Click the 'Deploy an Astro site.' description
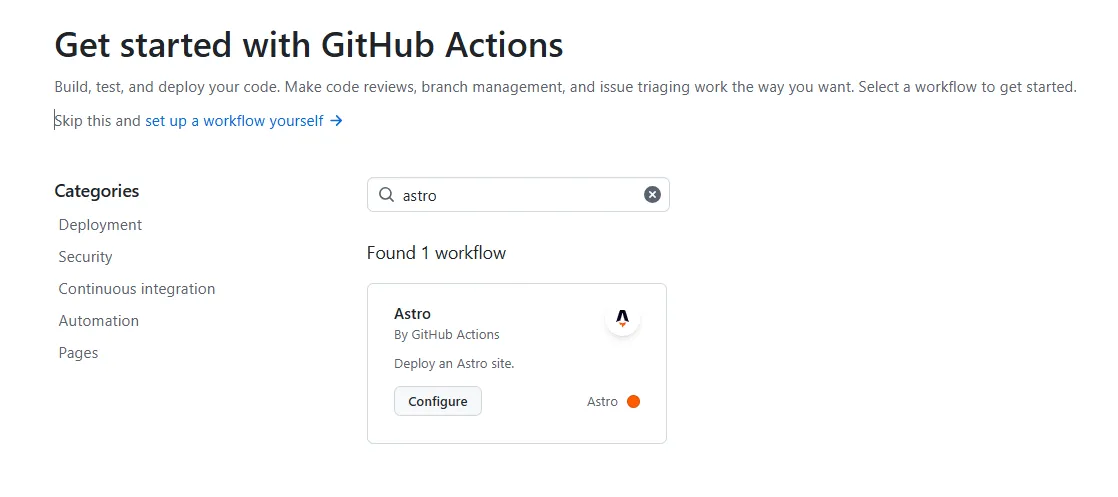The image size is (1118, 497). click(x=454, y=364)
